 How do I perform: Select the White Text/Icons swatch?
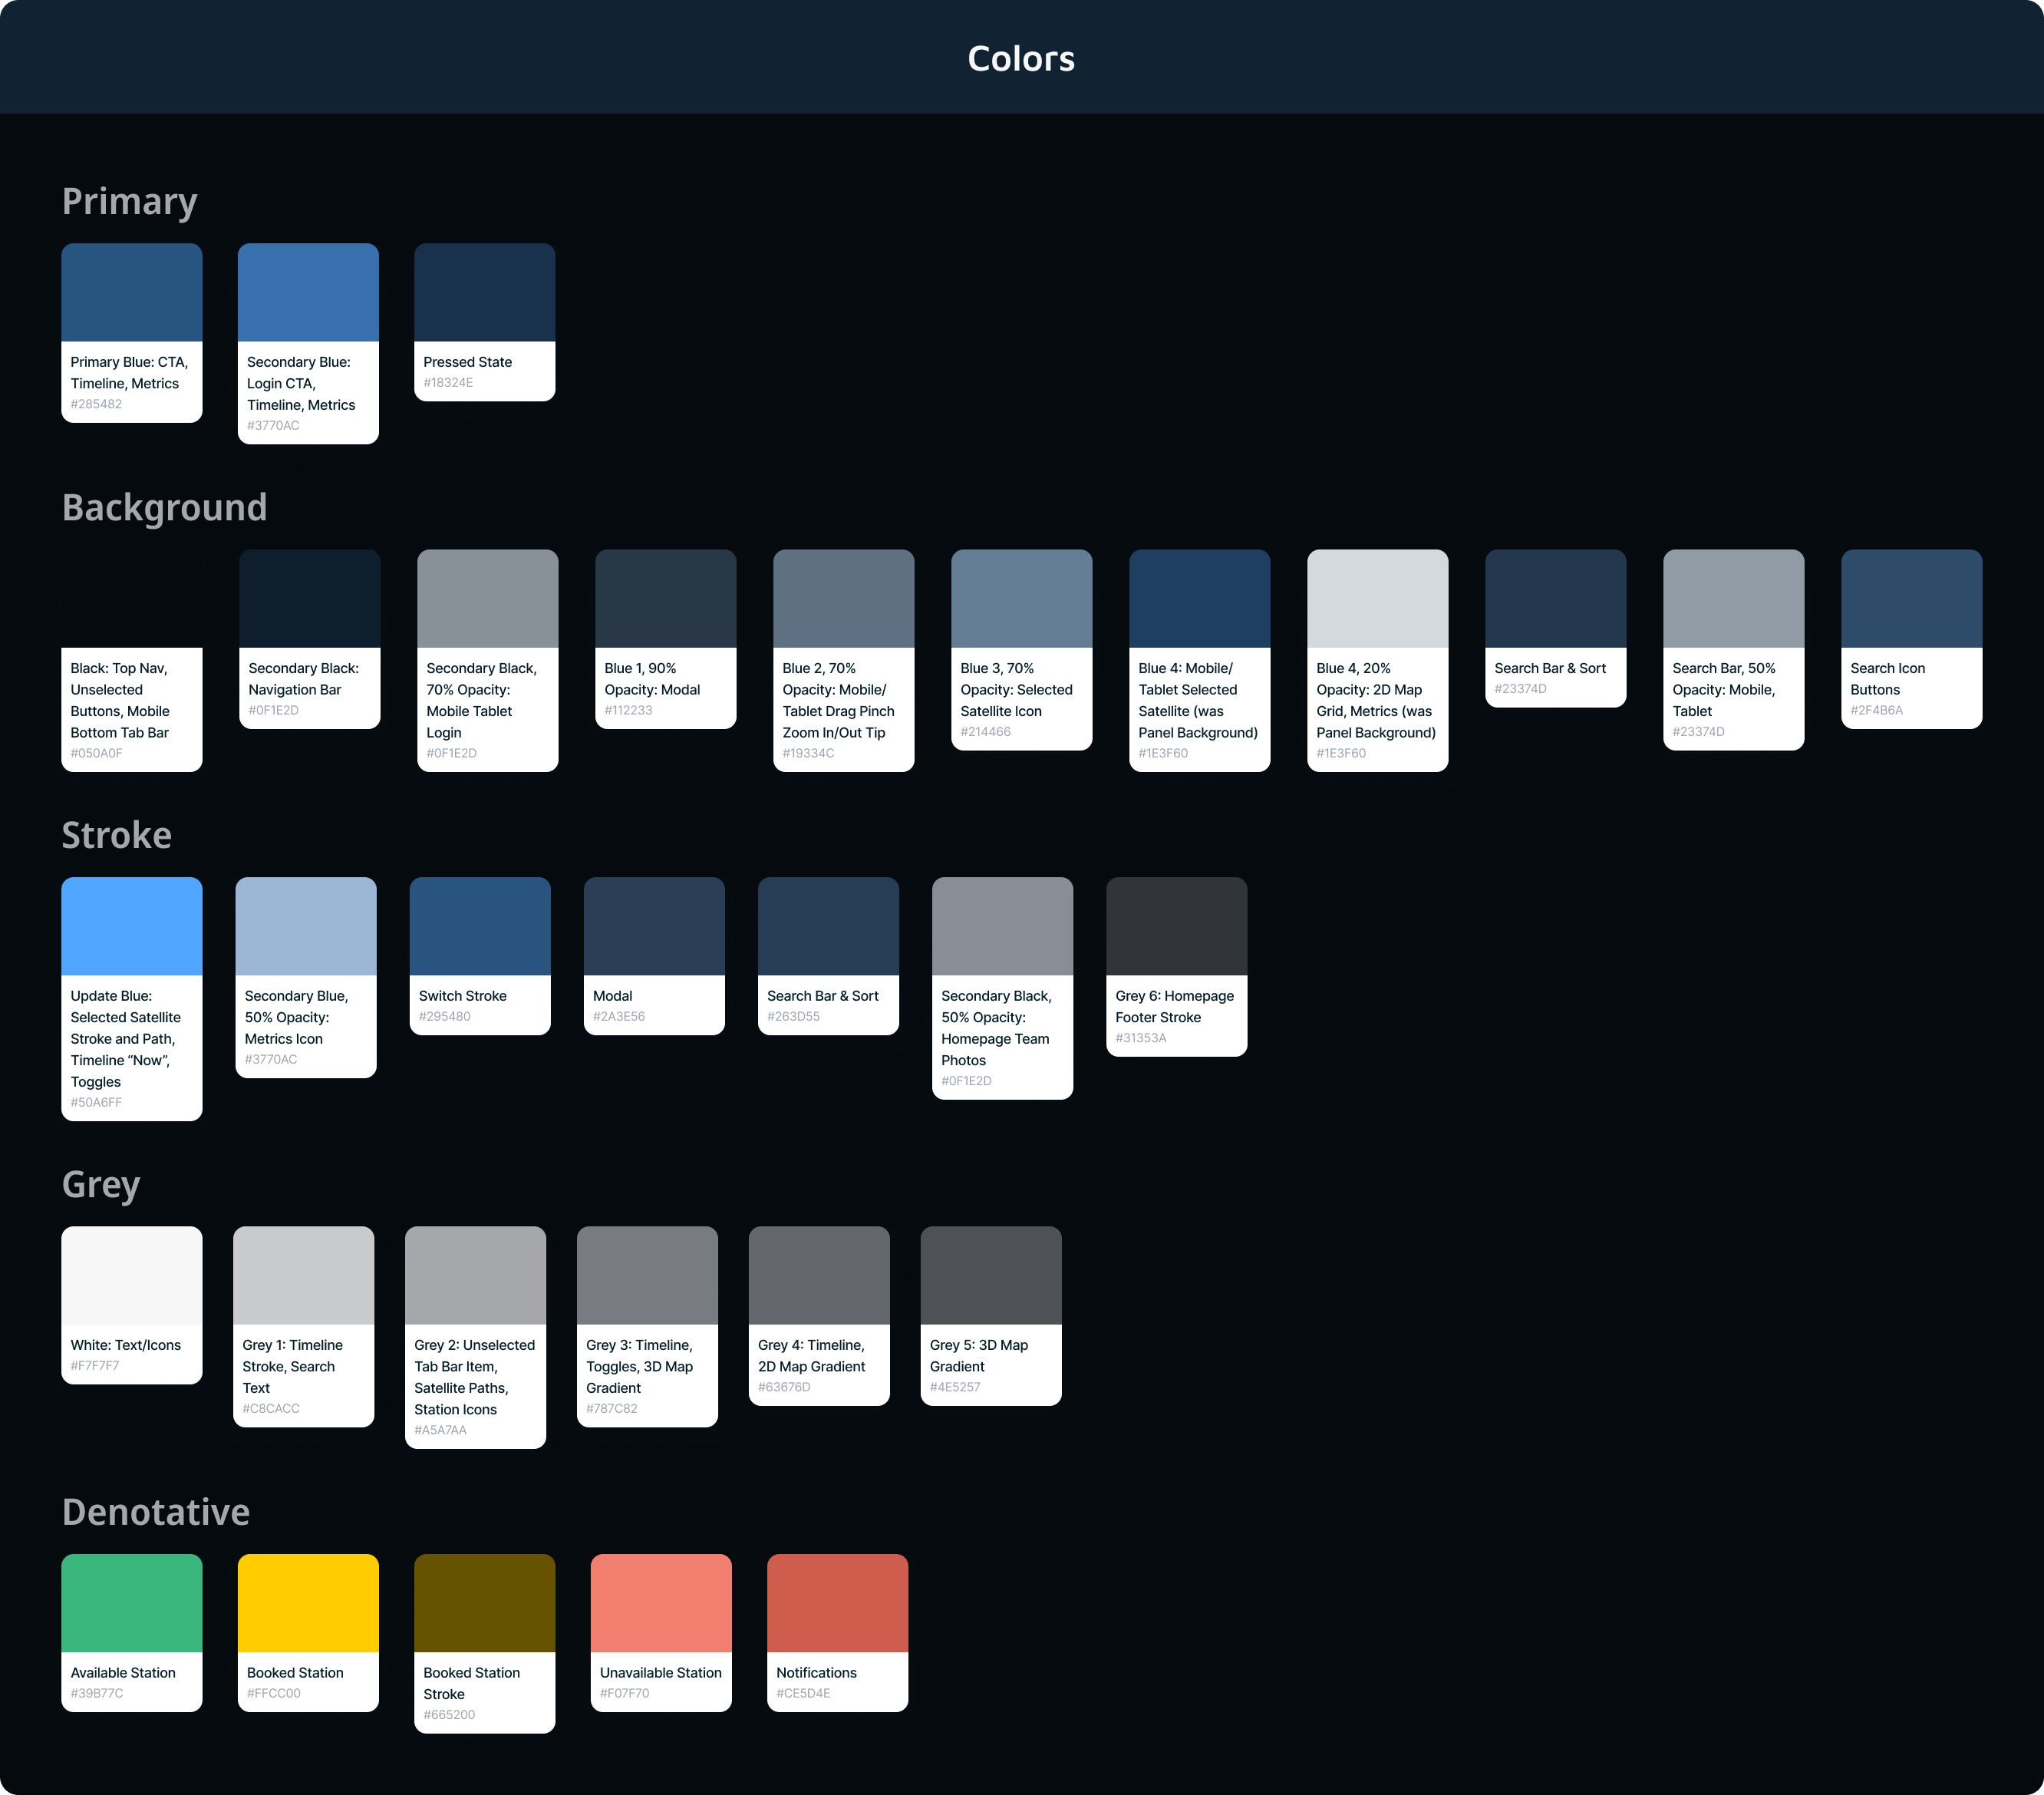pyautogui.click(x=132, y=1276)
